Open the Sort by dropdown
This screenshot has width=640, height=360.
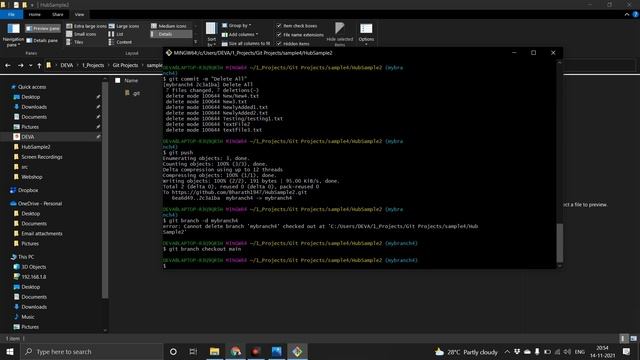pos(211,34)
